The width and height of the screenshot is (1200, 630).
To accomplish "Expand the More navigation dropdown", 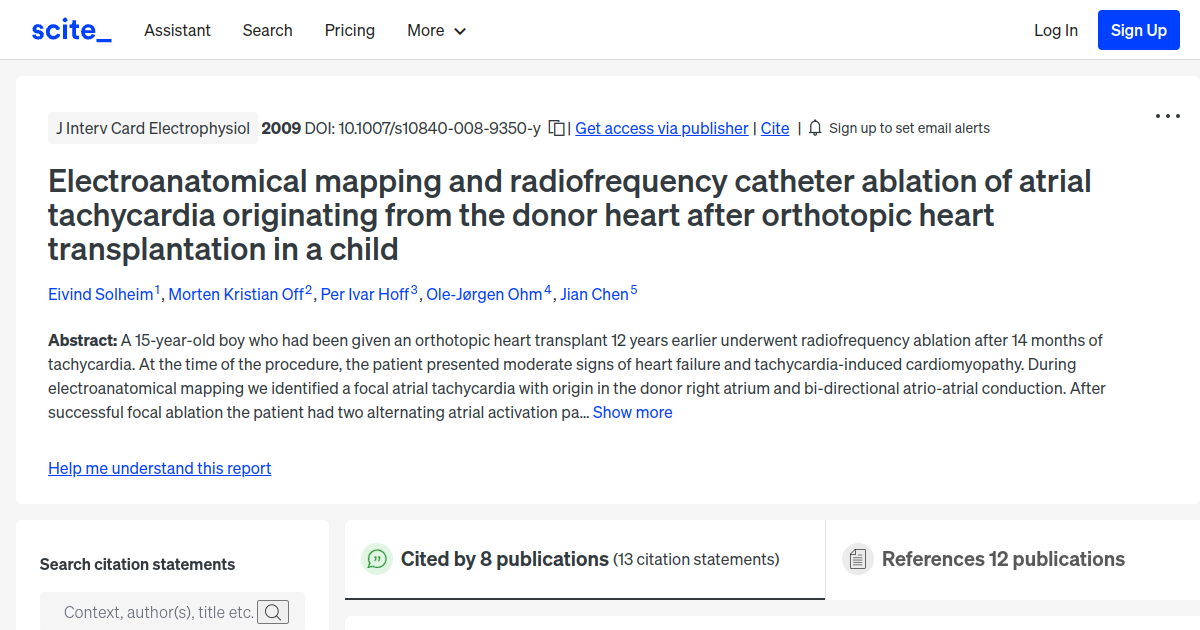I will pos(436,30).
